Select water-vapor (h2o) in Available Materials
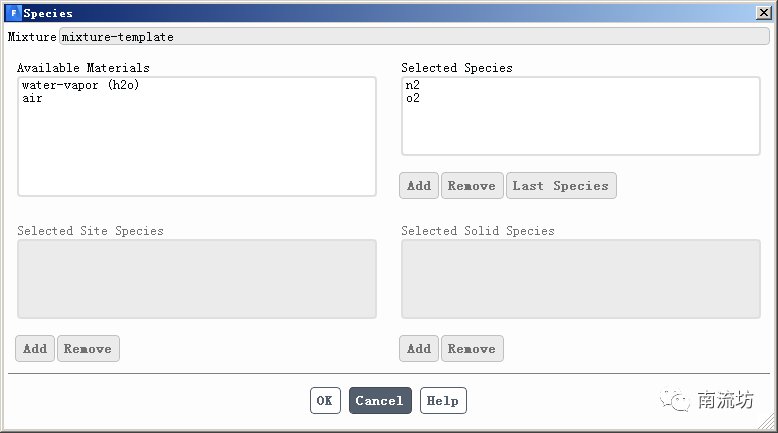 coord(80,85)
